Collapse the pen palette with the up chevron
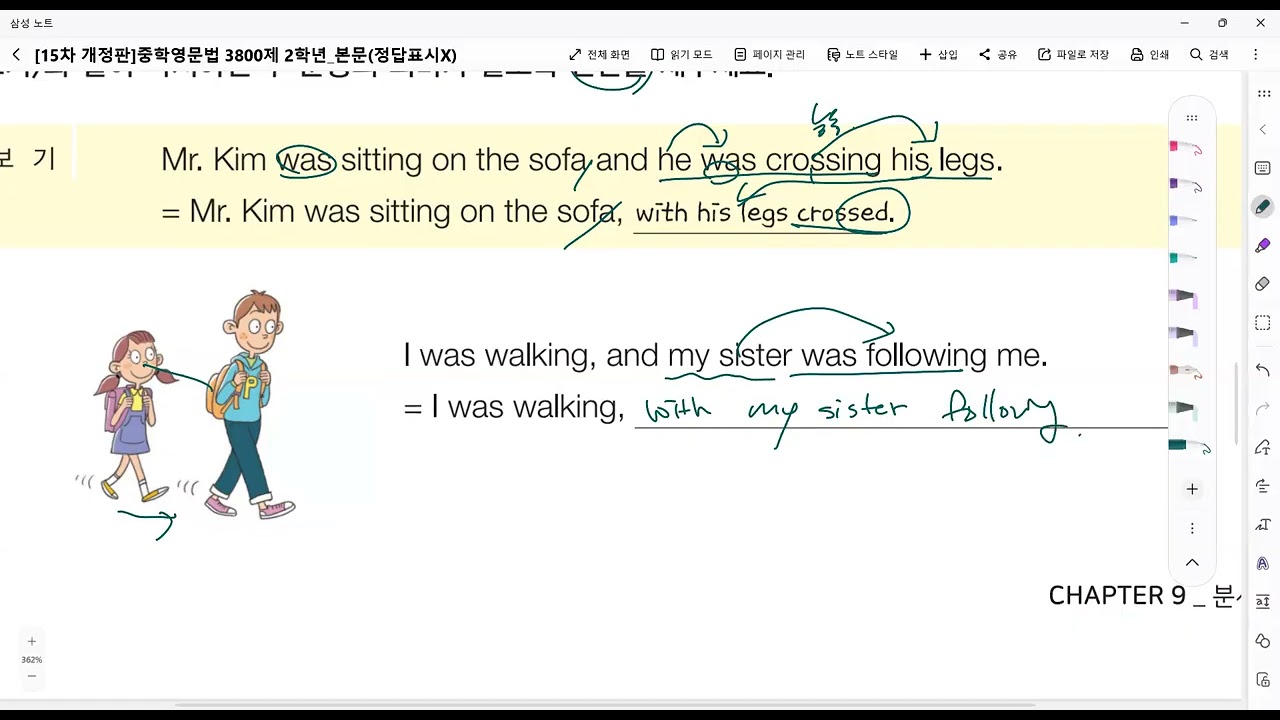 pos(1192,563)
